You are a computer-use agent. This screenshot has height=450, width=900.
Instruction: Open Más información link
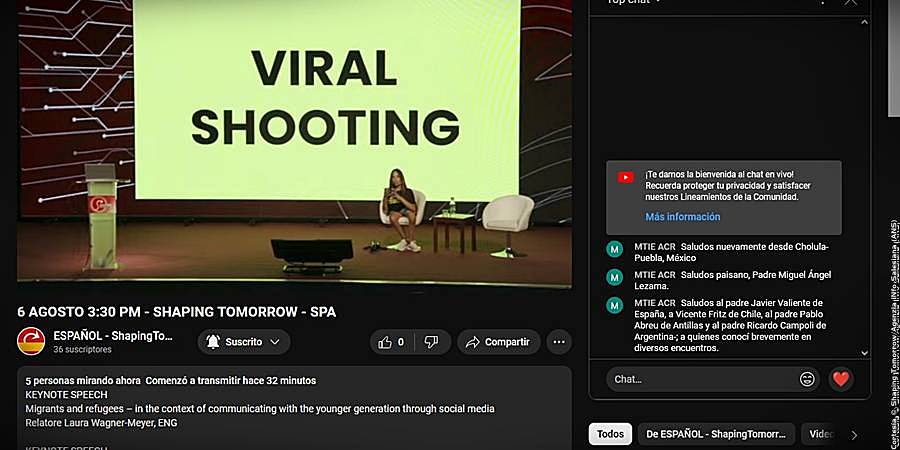pyautogui.click(x=682, y=217)
